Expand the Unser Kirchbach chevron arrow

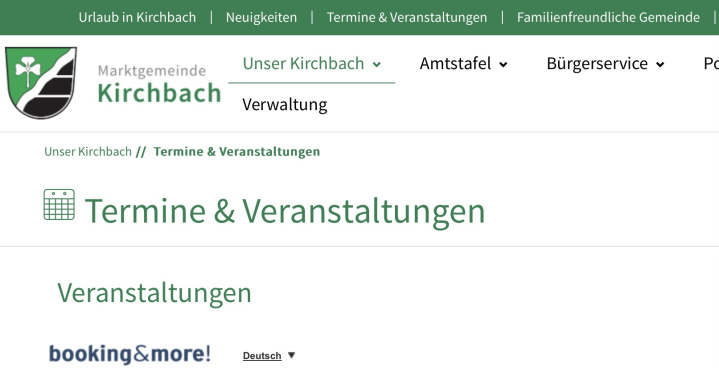(376, 65)
